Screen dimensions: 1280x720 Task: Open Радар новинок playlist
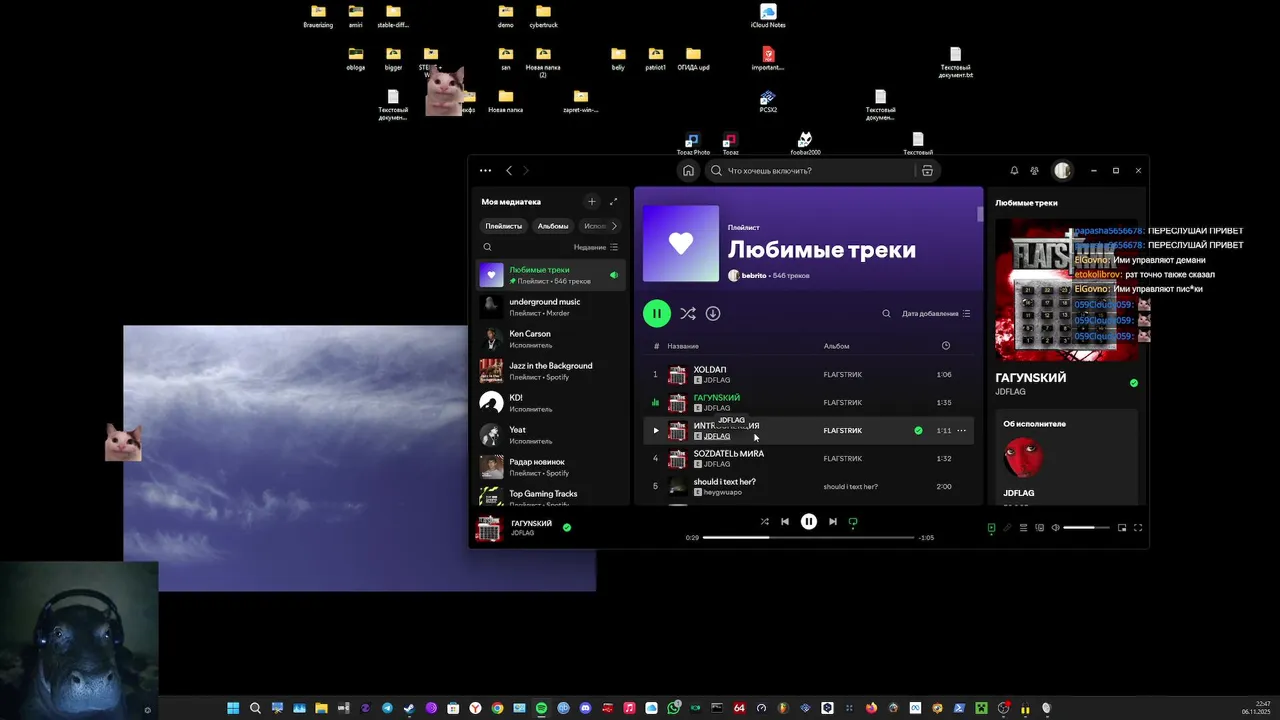[551, 467]
